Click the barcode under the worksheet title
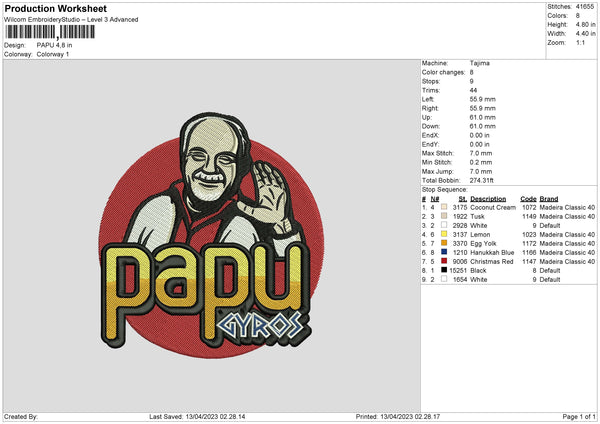The width and height of the screenshot is (600, 424). click(50, 32)
